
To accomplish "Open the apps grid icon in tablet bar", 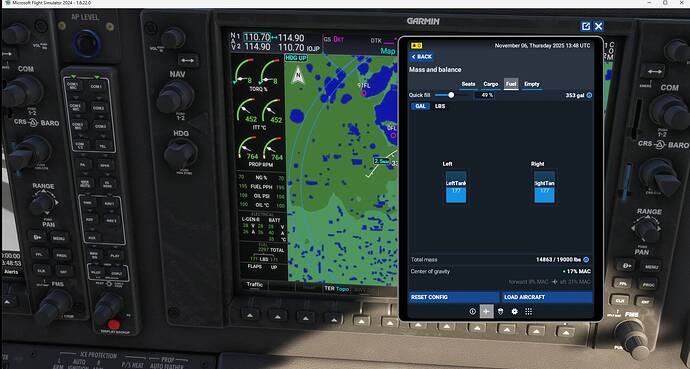I will (529, 311).
